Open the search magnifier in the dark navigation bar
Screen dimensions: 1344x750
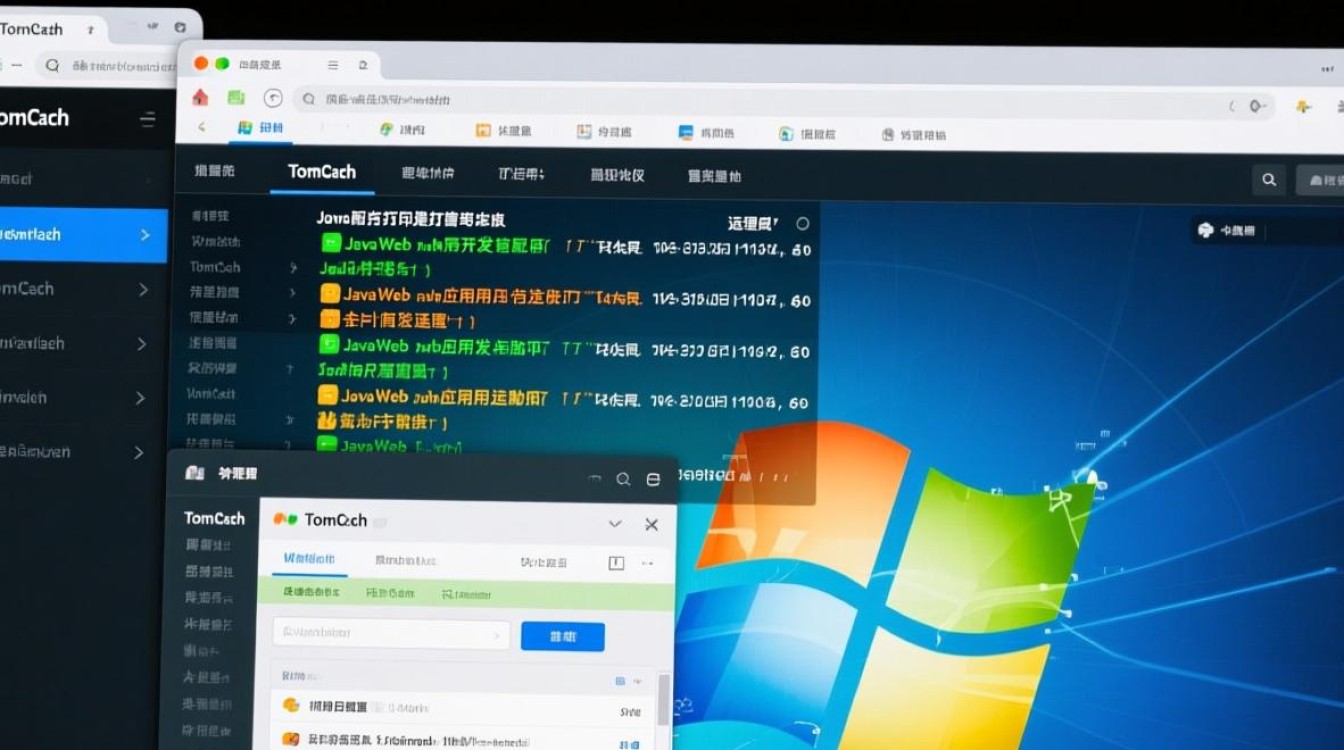click(1268, 180)
